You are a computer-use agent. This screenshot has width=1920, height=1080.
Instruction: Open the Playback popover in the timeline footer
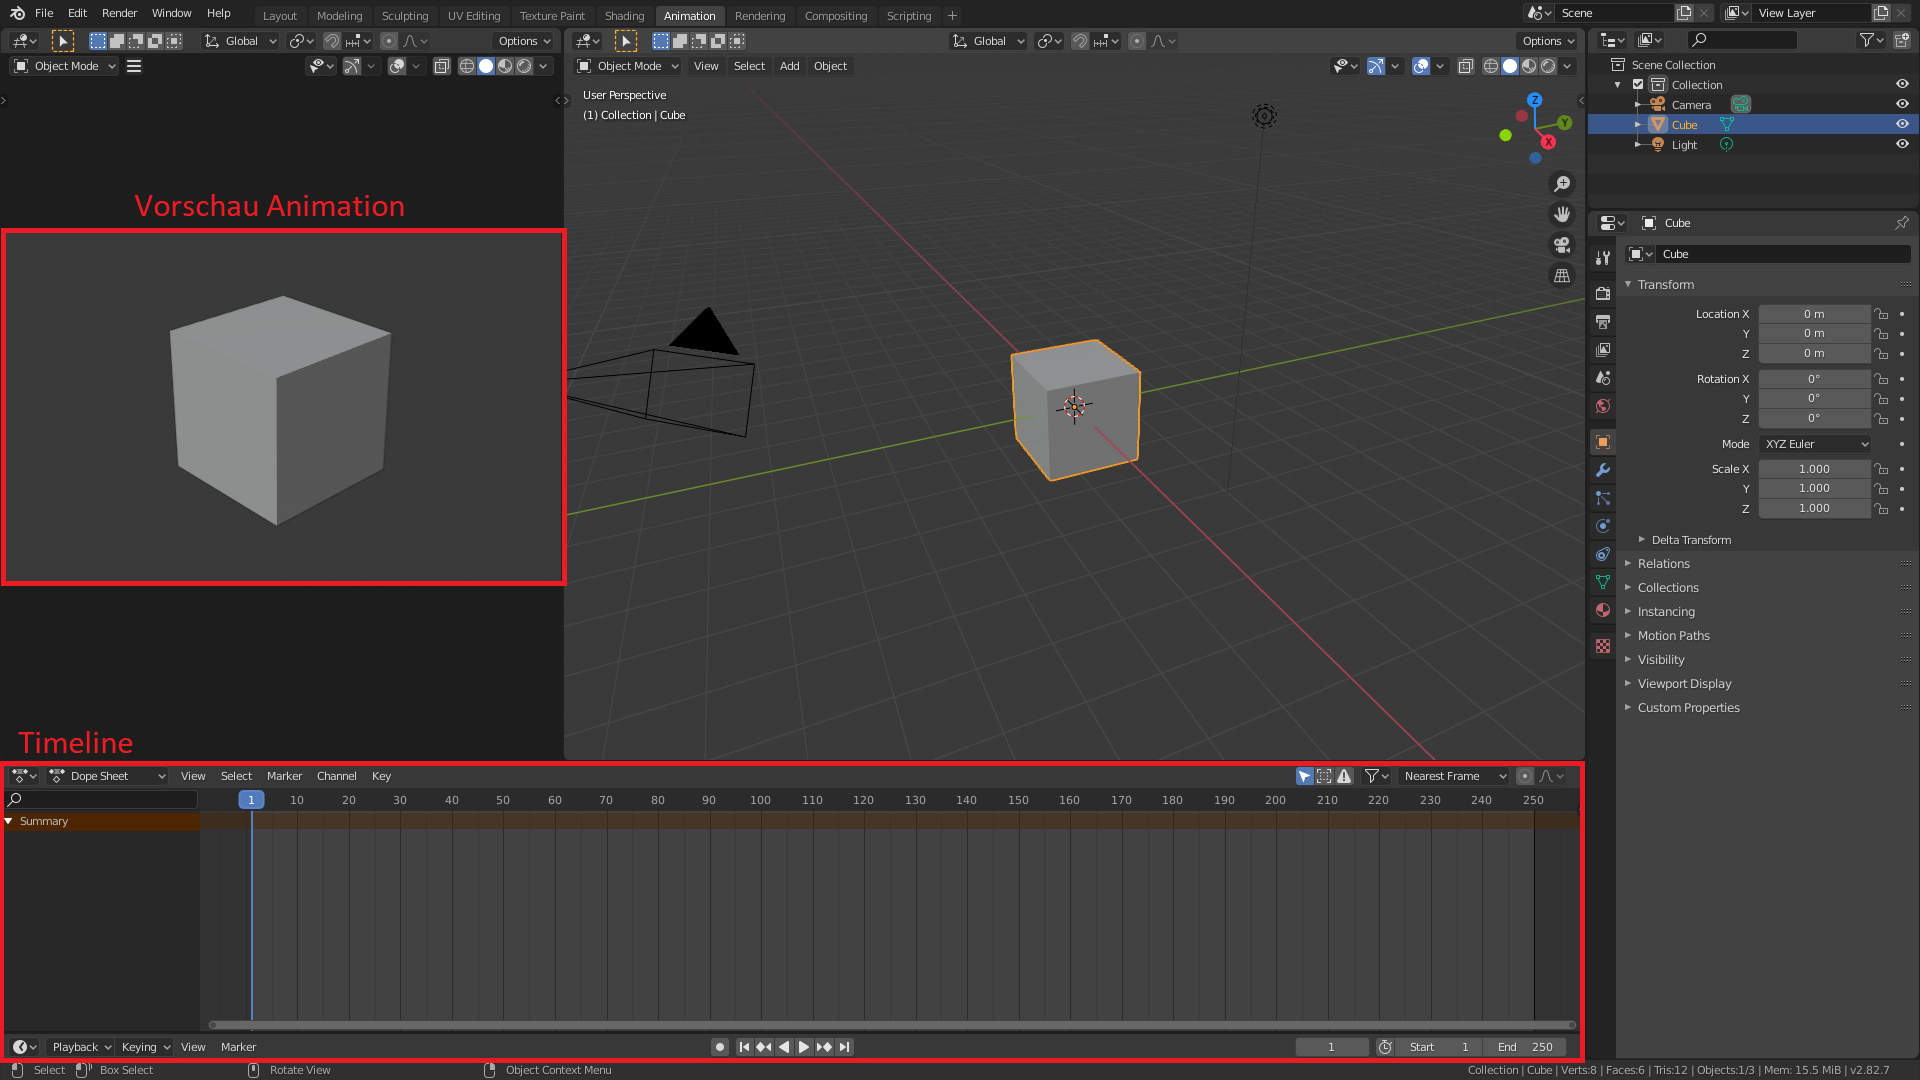[81, 1047]
